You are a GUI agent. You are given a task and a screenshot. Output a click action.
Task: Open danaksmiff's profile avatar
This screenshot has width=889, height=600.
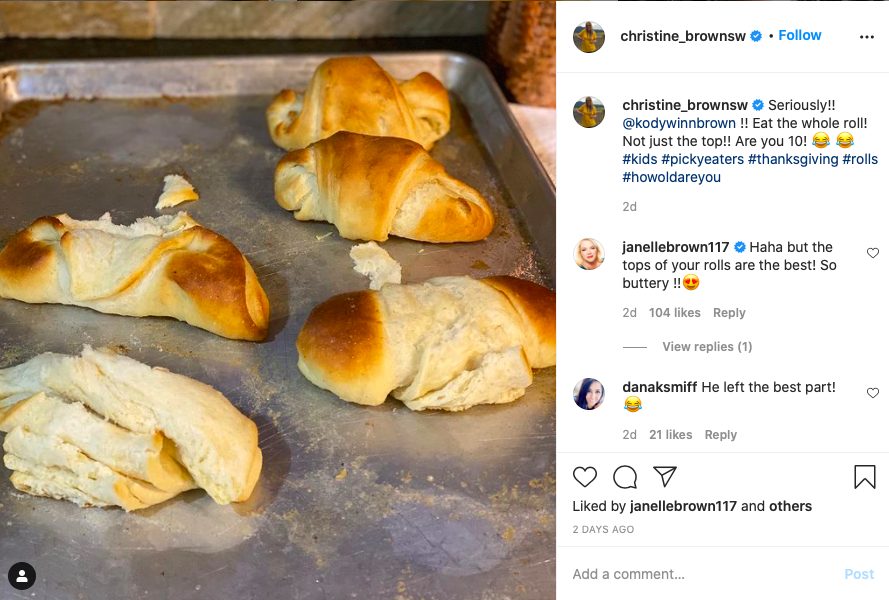coord(589,394)
